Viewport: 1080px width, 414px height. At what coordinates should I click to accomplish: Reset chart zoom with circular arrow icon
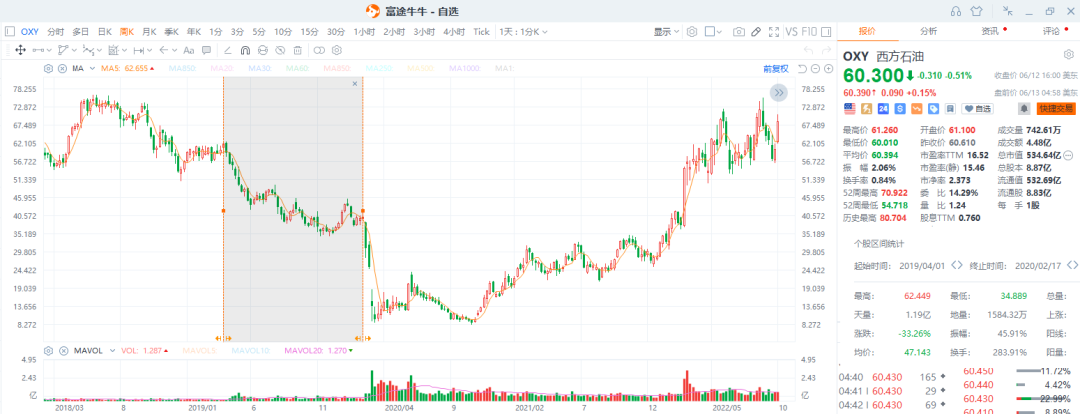[x=802, y=68]
